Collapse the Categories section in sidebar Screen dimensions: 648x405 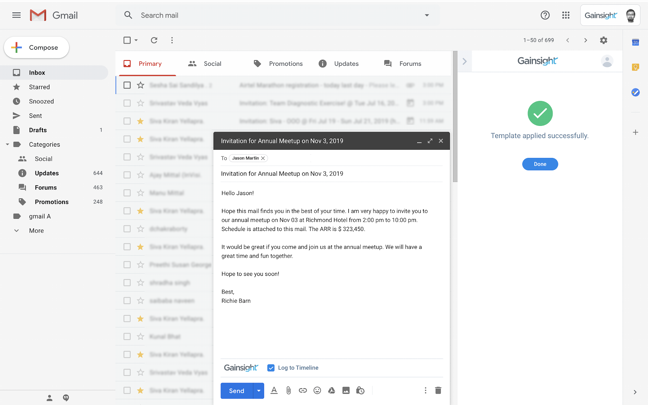8,145
